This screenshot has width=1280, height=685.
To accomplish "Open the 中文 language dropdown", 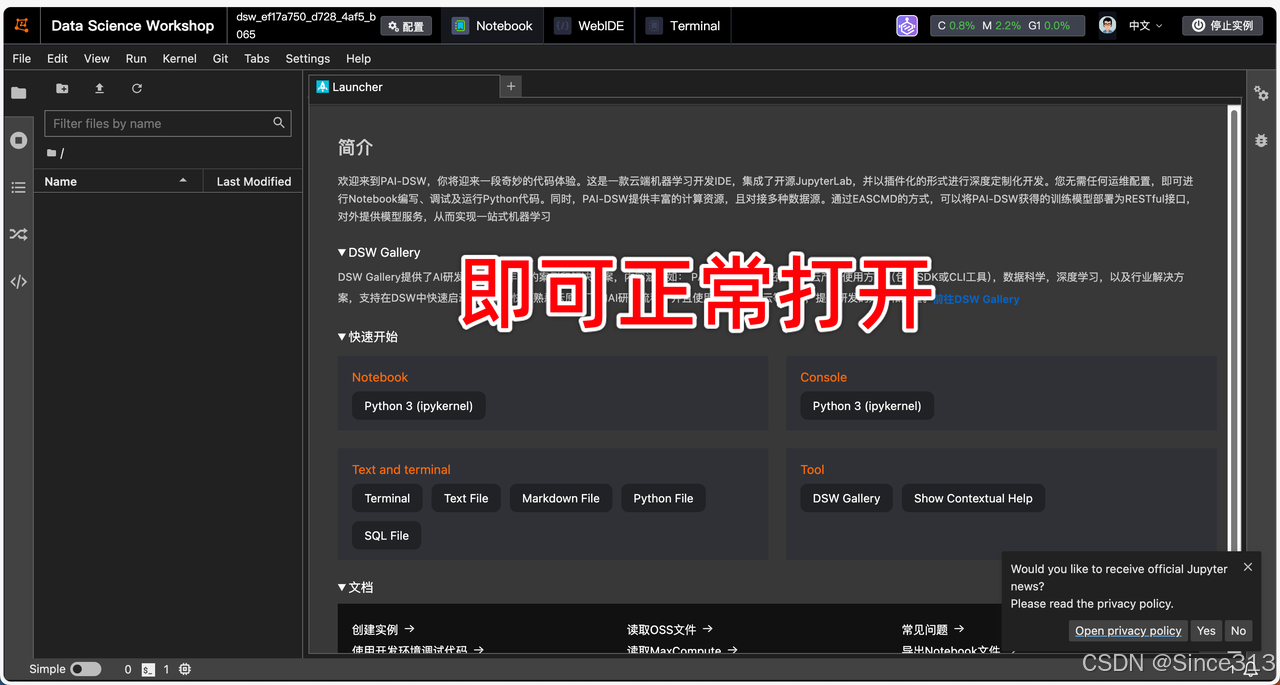I will pos(1146,26).
